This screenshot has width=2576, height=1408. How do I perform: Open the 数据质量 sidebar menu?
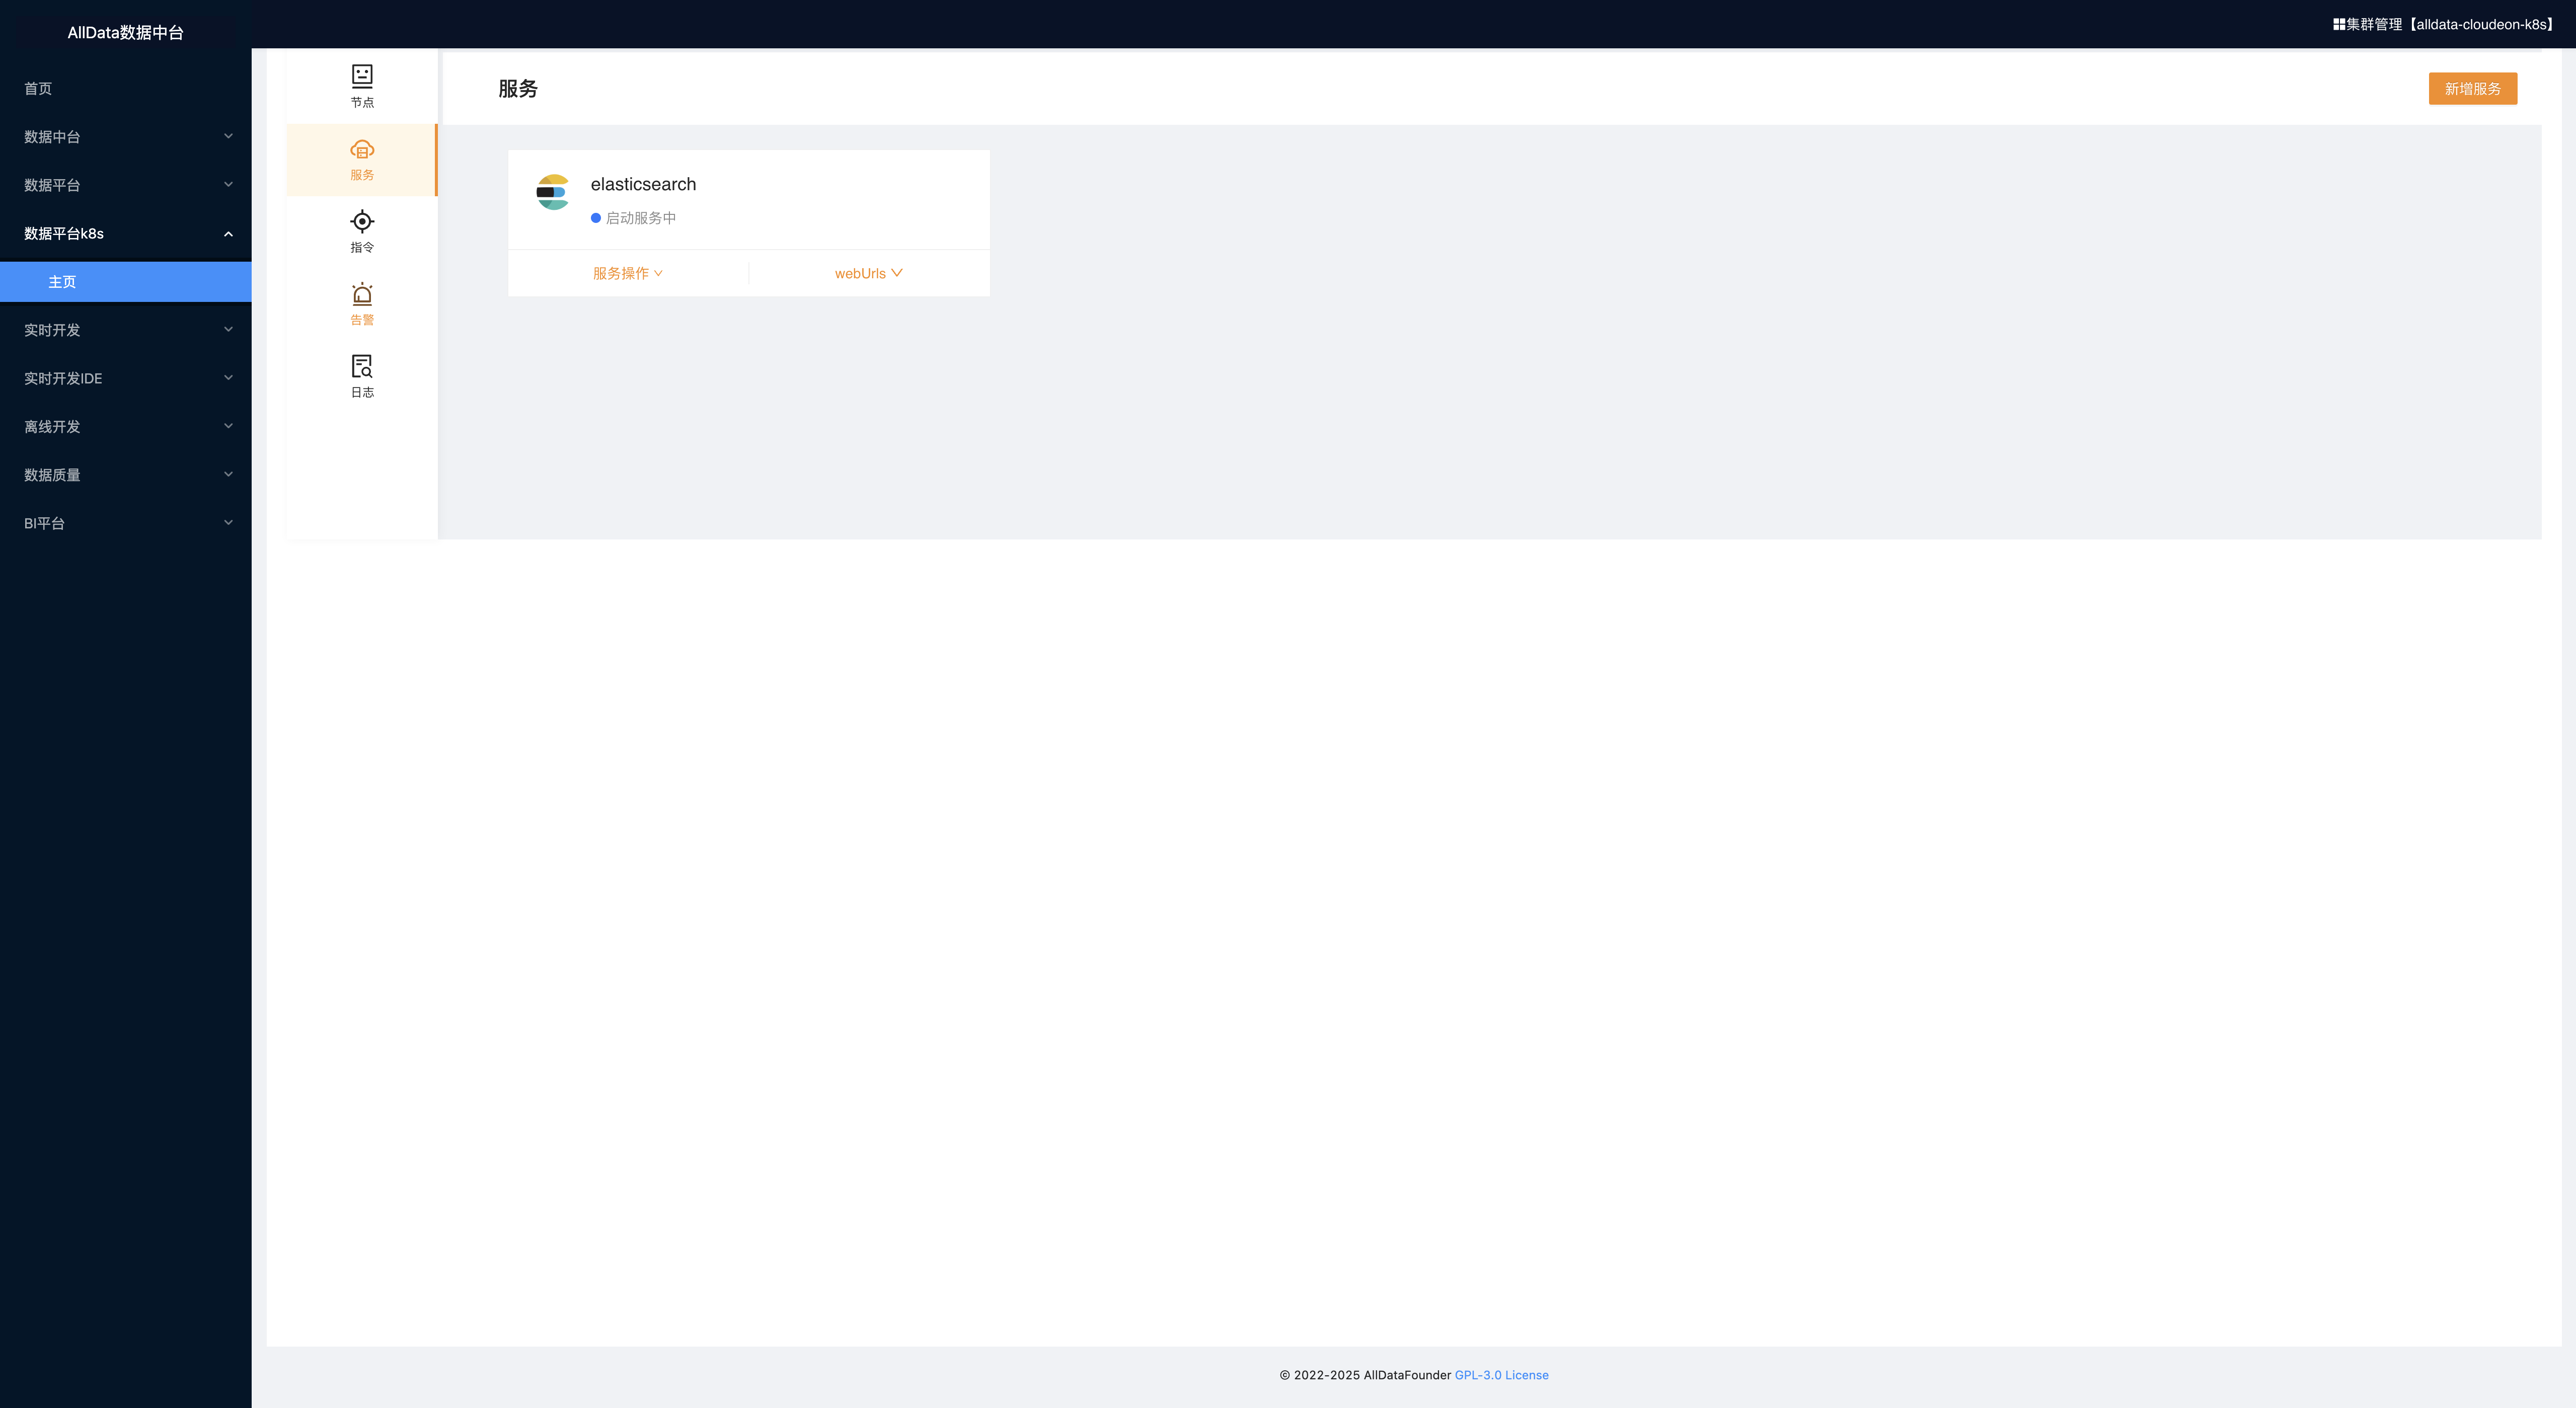[126, 475]
